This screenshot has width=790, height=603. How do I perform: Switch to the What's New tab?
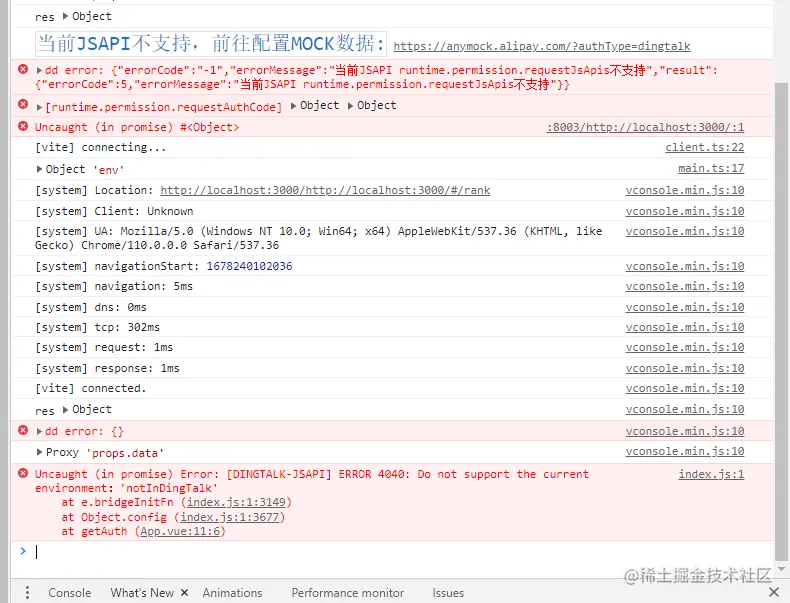[142, 593]
